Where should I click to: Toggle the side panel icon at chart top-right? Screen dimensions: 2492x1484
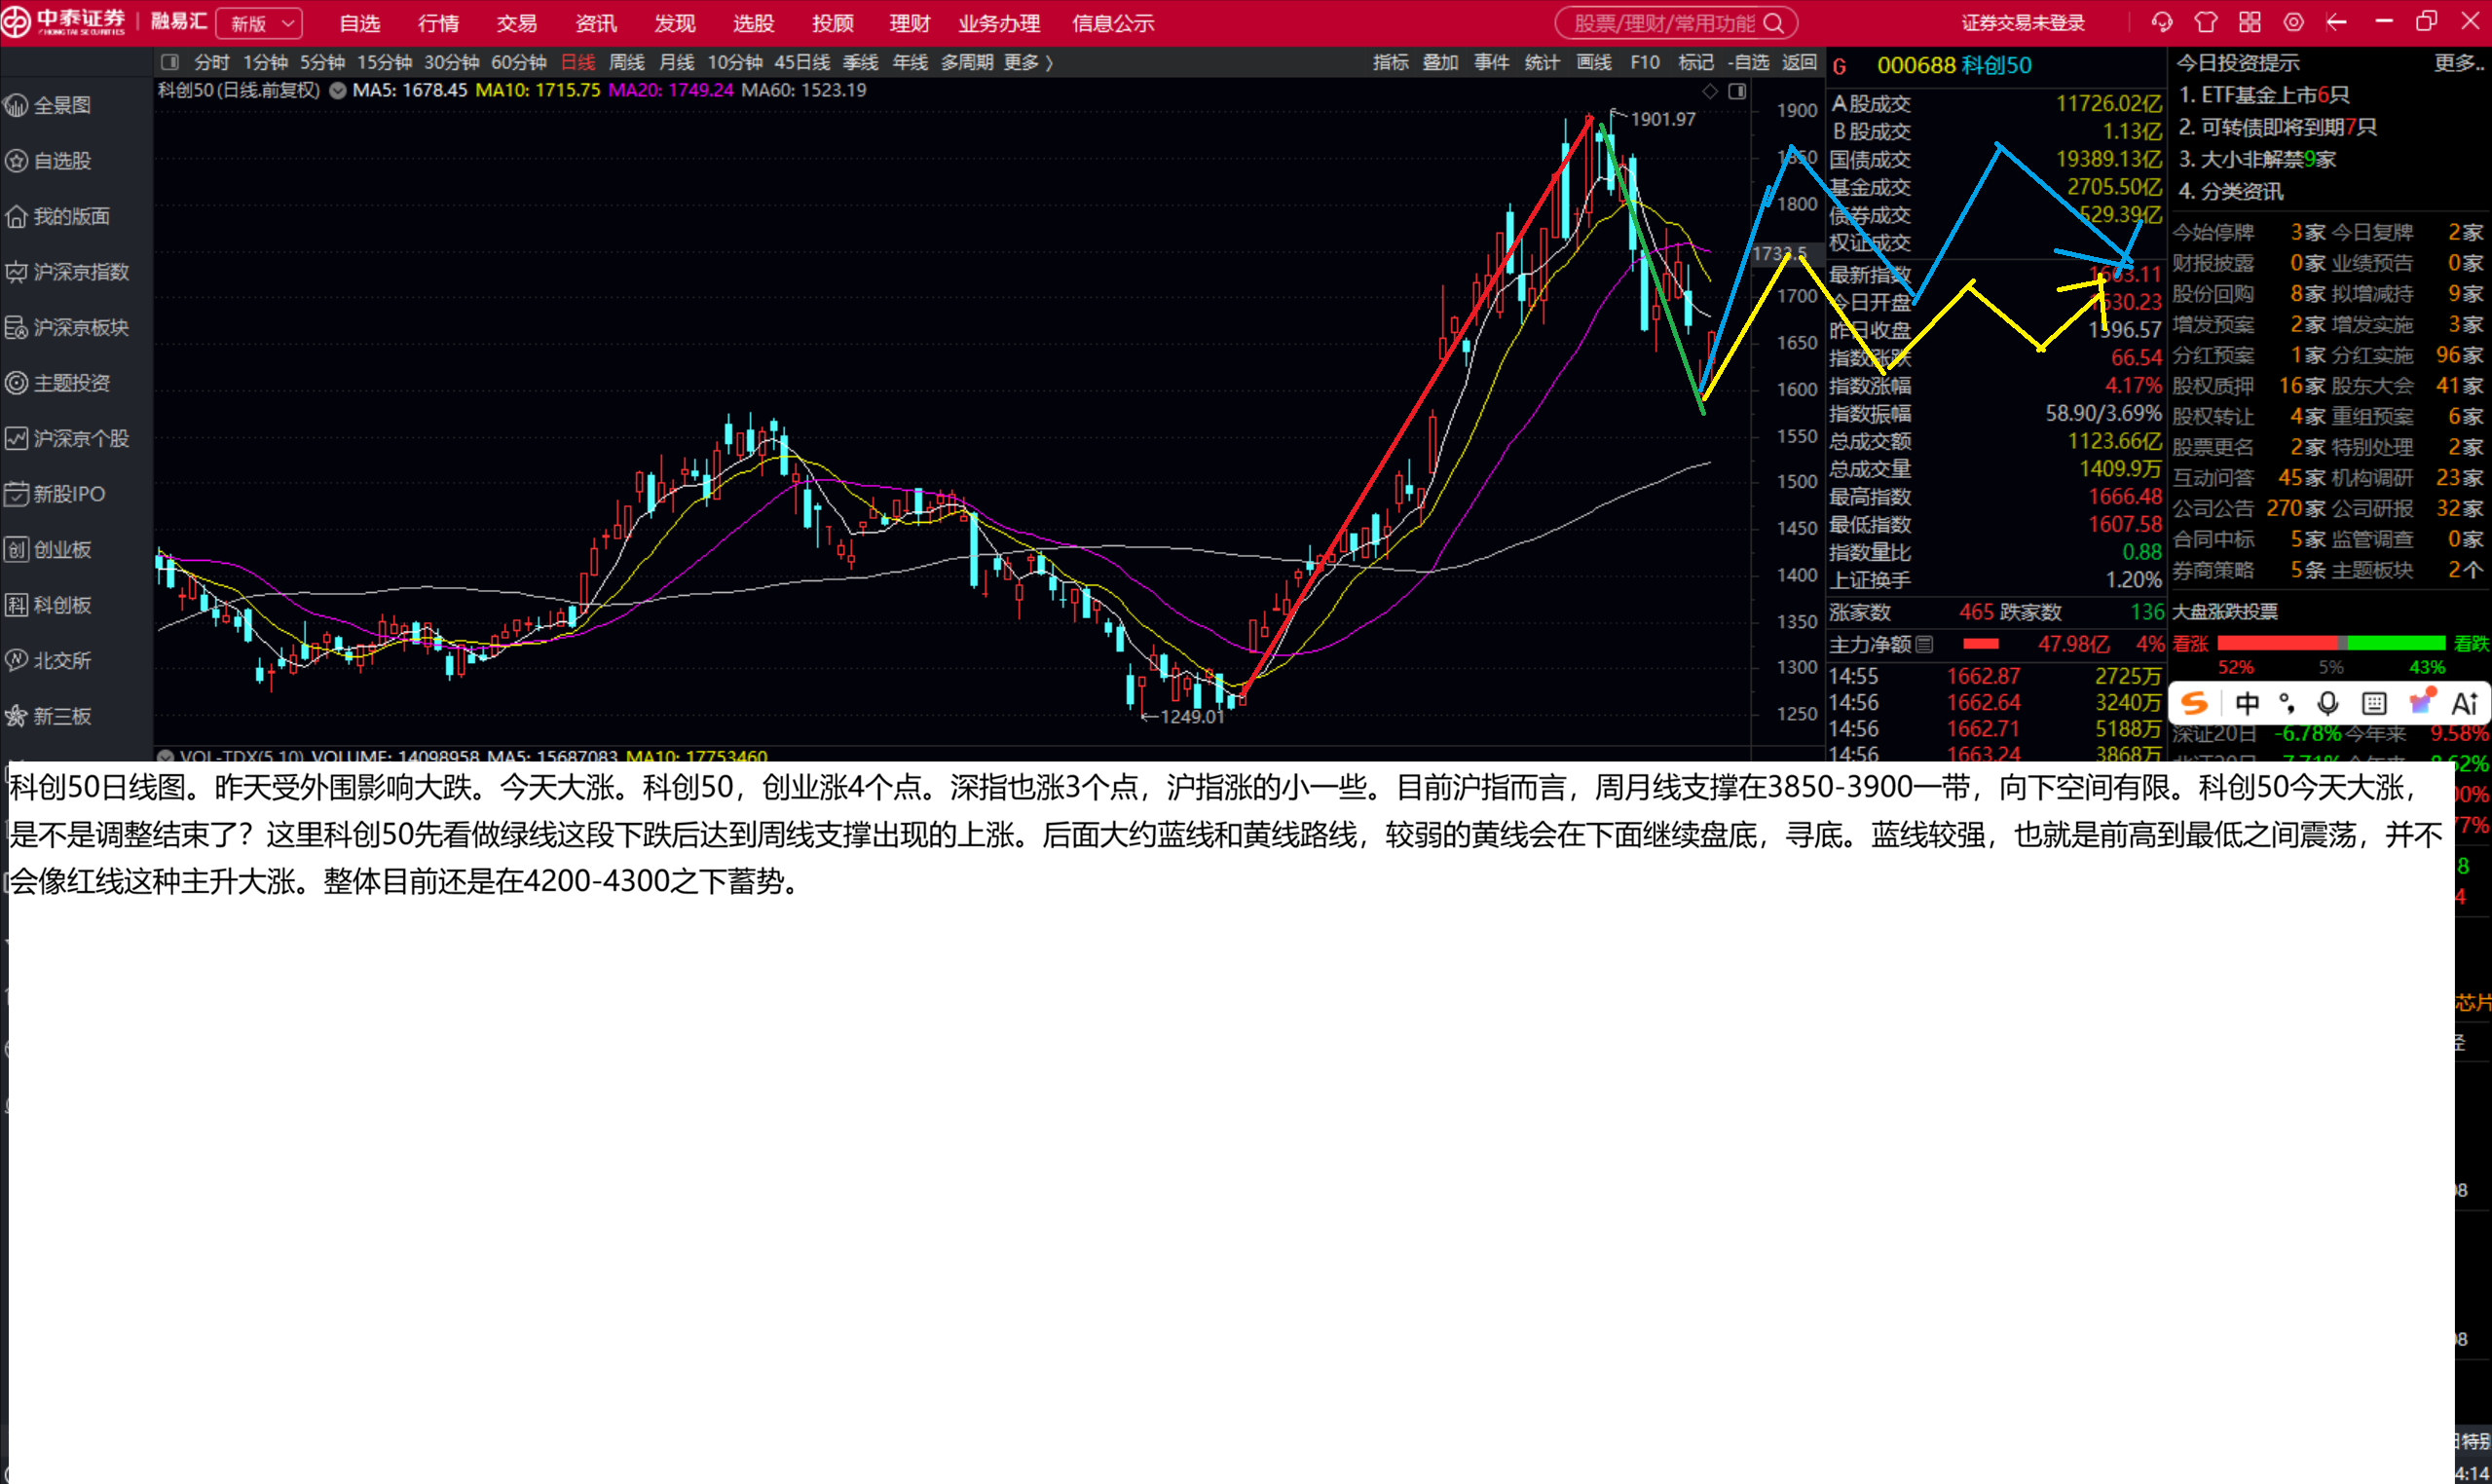pyautogui.click(x=1738, y=92)
